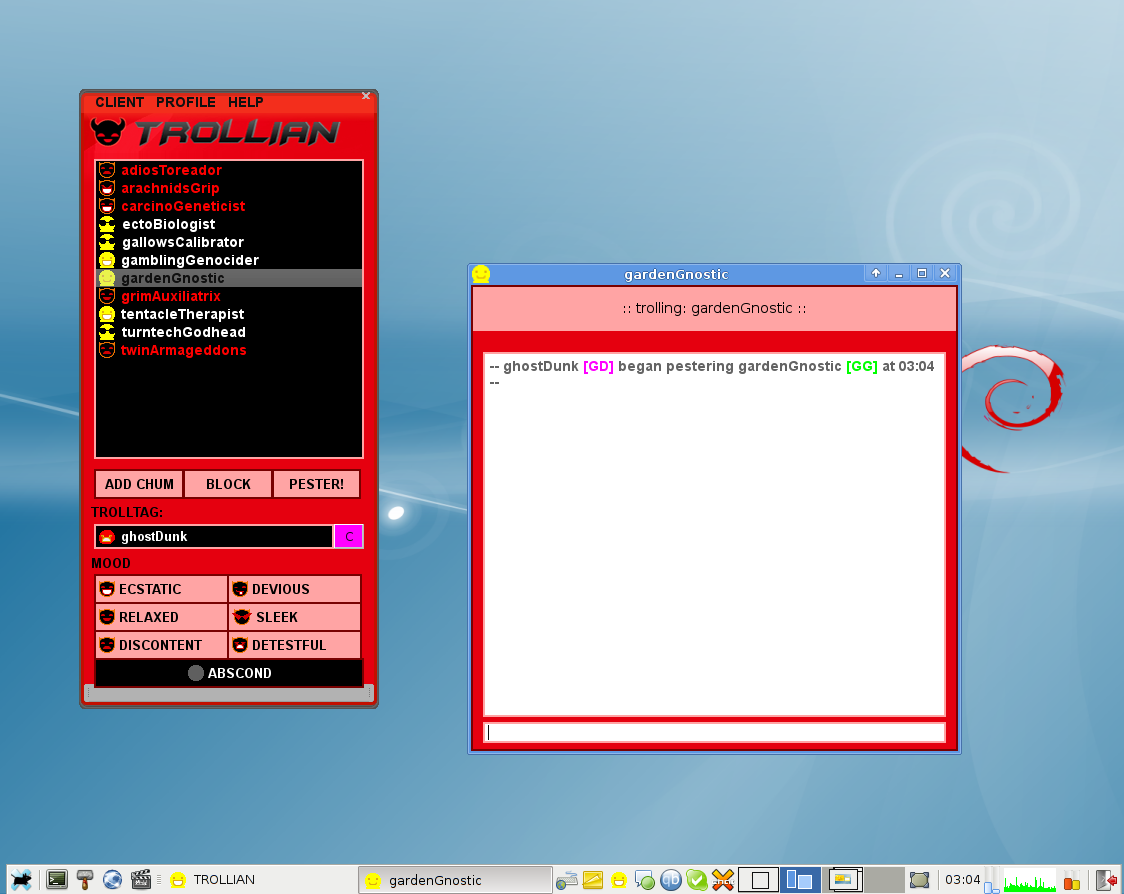Open the magenta handle color swatch
Image resolution: width=1124 pixels, height=894 pixels.
(x=349, y=537)
